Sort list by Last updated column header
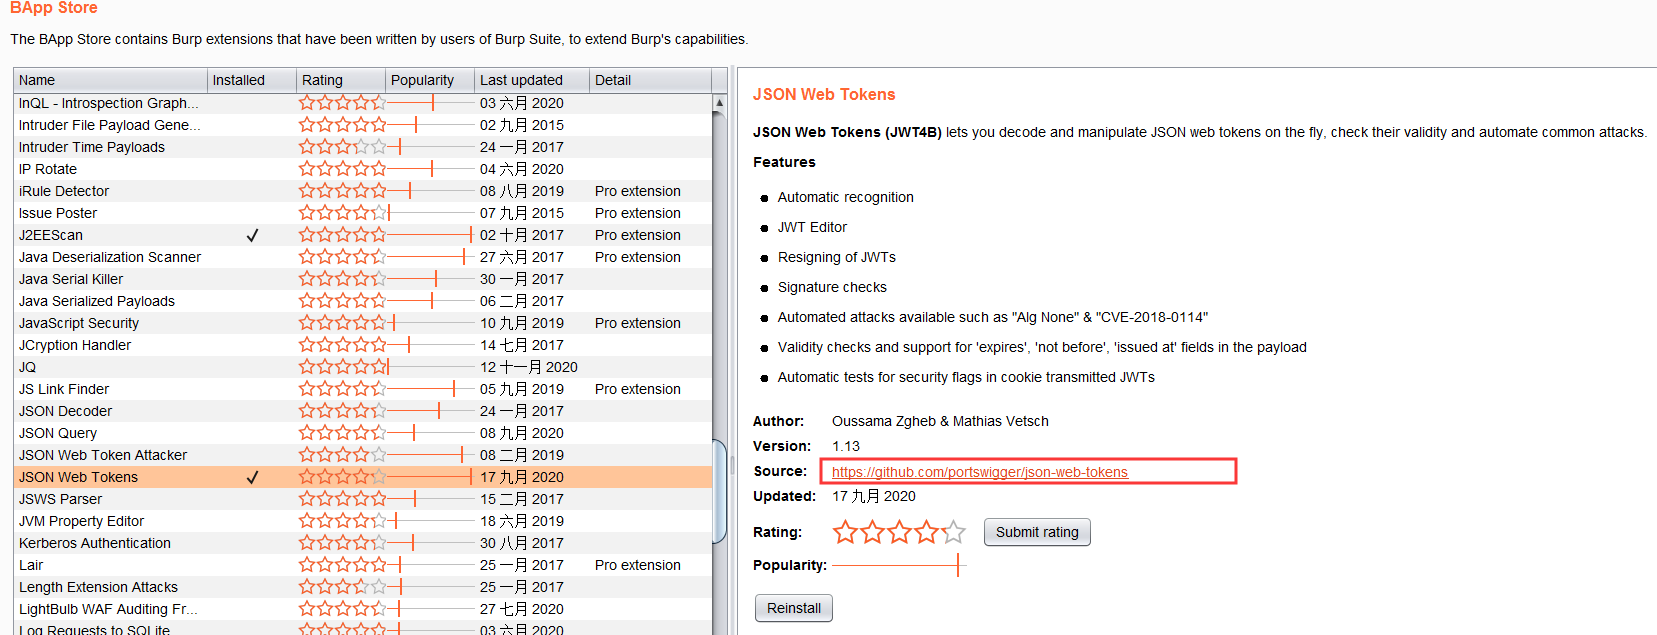 point(532,80)
